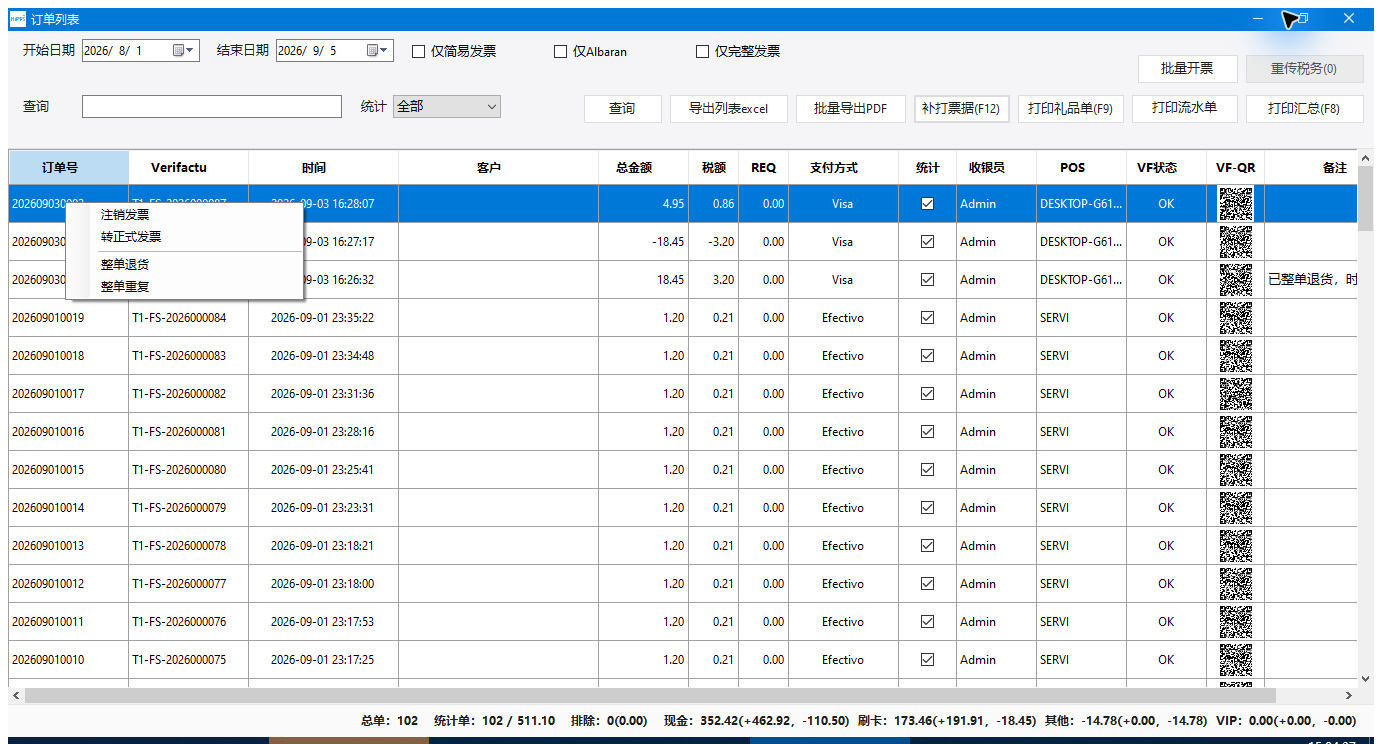The width and height of the screenshot is (1382, 744).
Task: Click the 查询 search button
Action: click(x=623, y=108)
